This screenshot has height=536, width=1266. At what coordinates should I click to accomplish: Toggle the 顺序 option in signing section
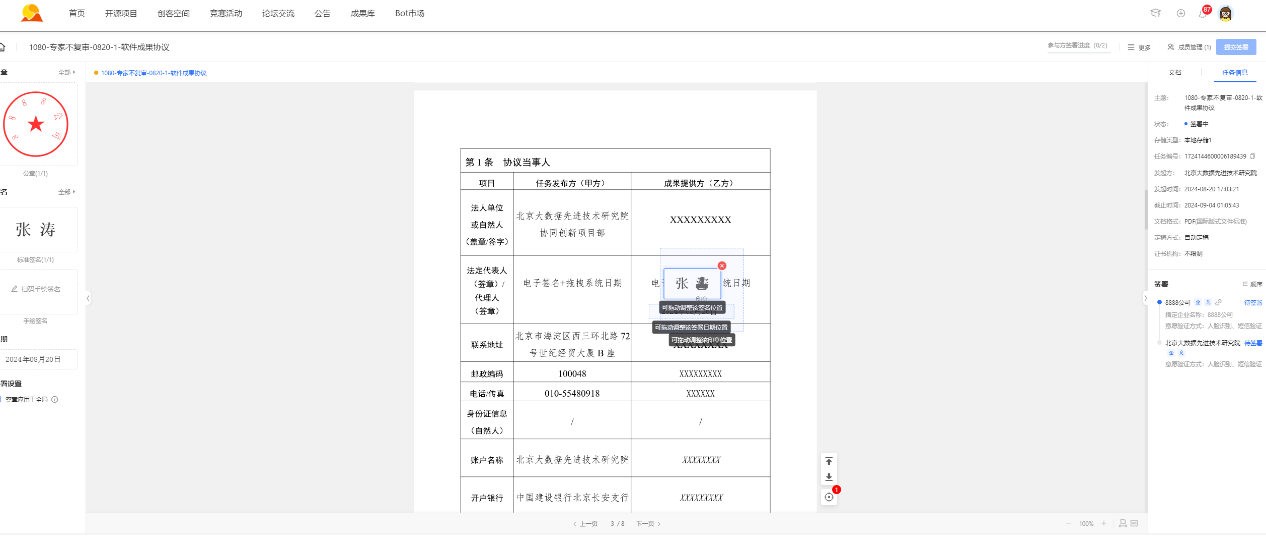click(1251, 285)
